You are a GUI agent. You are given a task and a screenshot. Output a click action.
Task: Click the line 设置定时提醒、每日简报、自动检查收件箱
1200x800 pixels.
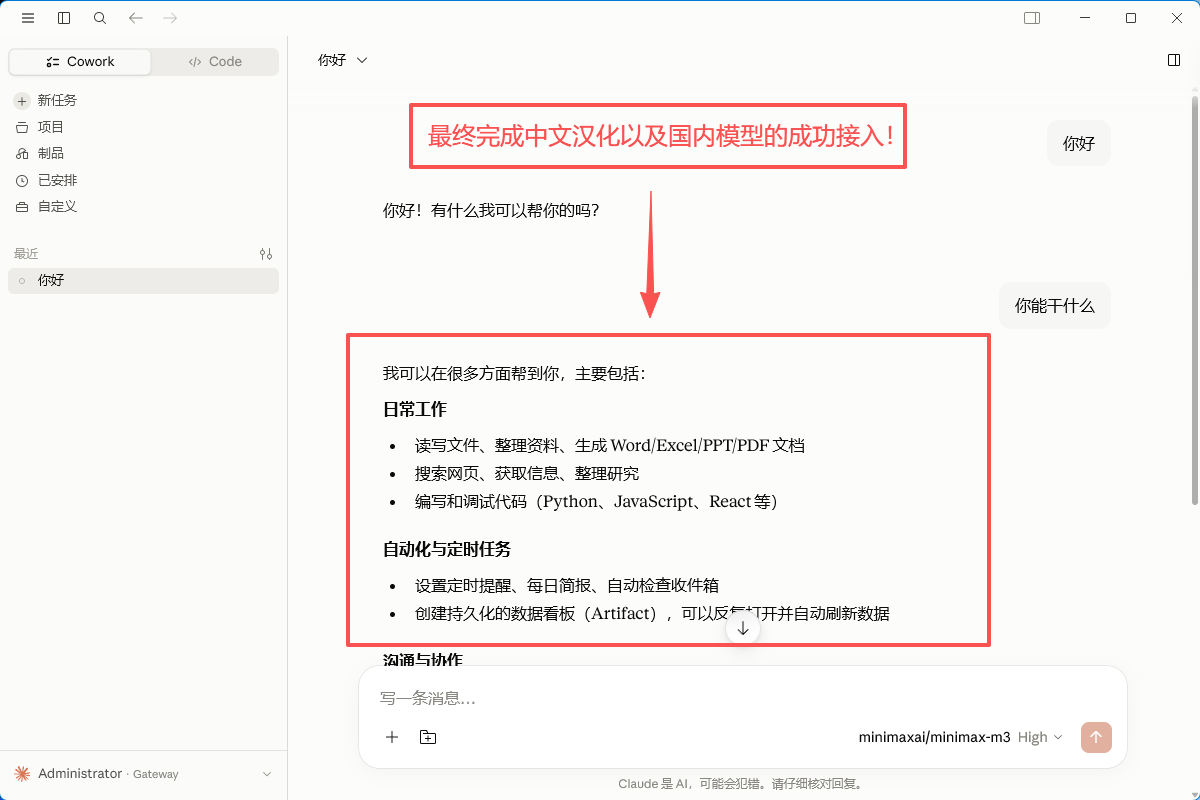[567, 585]
